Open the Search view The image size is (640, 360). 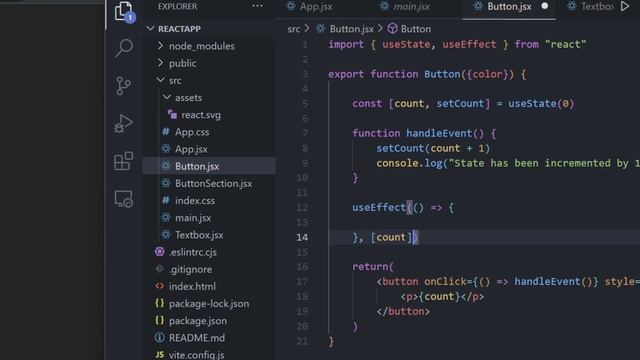point(124,48)
